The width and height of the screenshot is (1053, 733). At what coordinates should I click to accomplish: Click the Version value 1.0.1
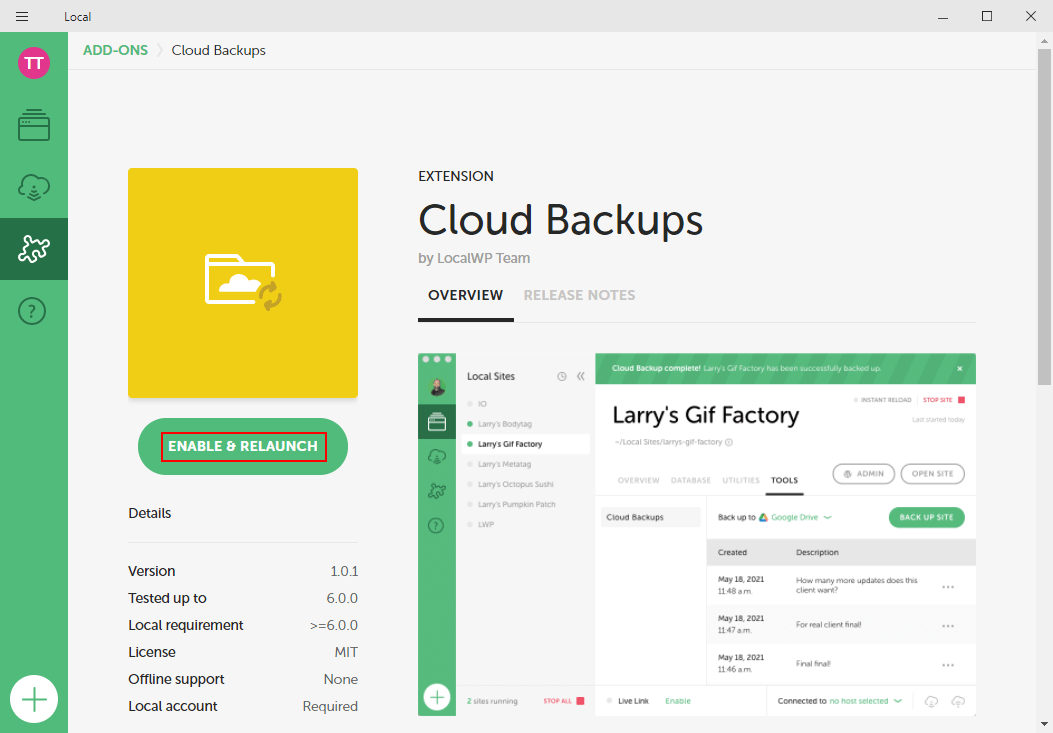(344, 571)
